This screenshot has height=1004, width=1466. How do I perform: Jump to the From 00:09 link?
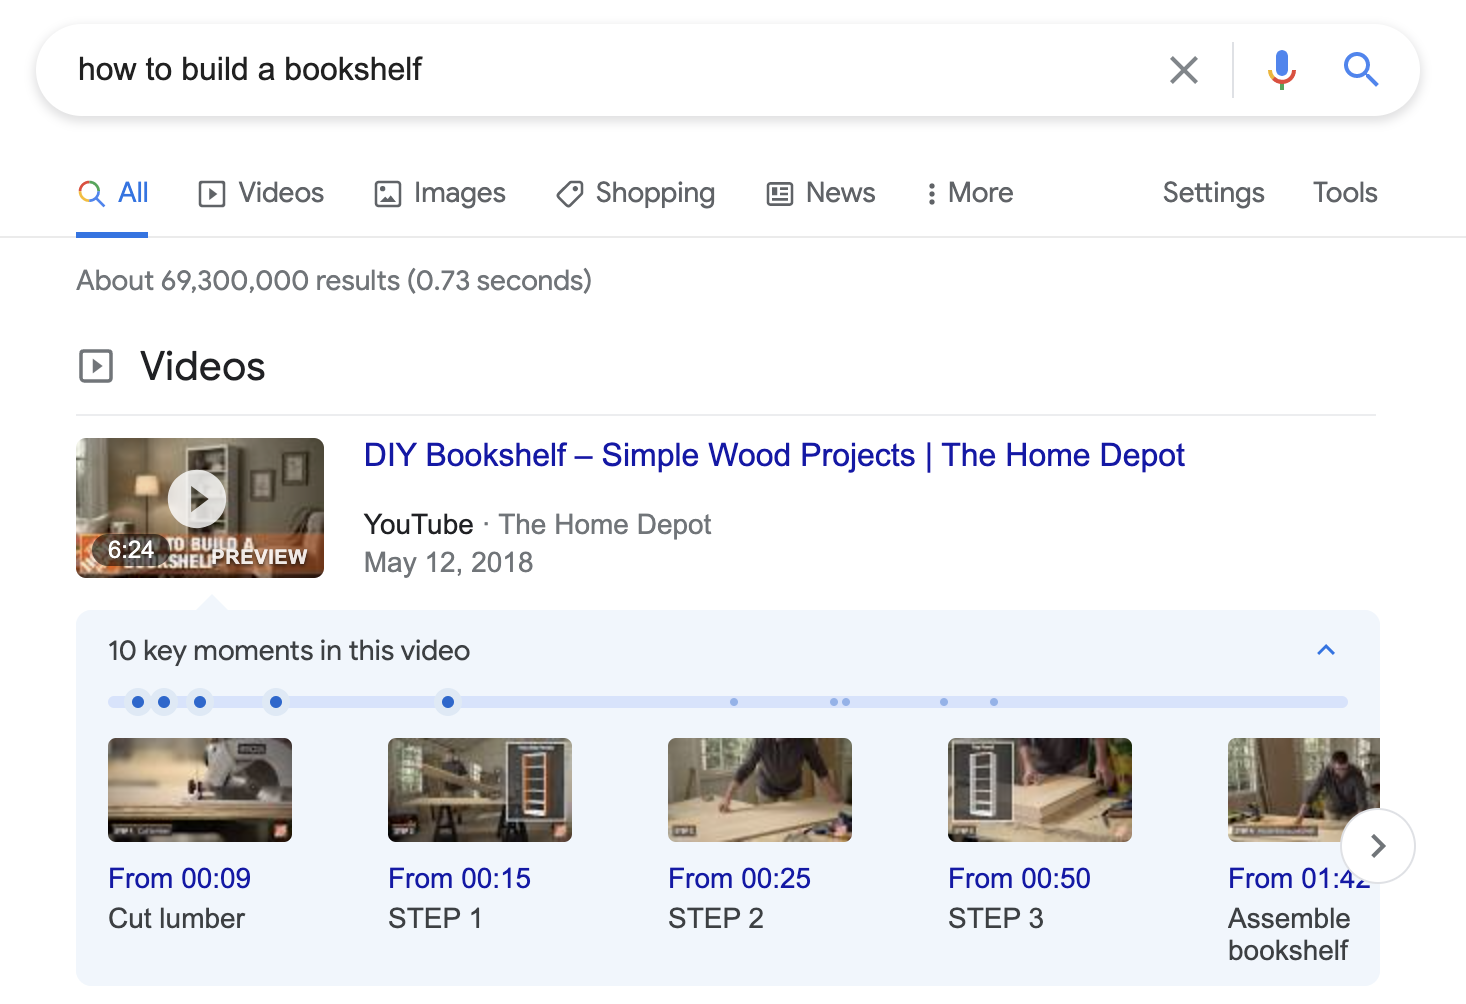coord(180,878)
